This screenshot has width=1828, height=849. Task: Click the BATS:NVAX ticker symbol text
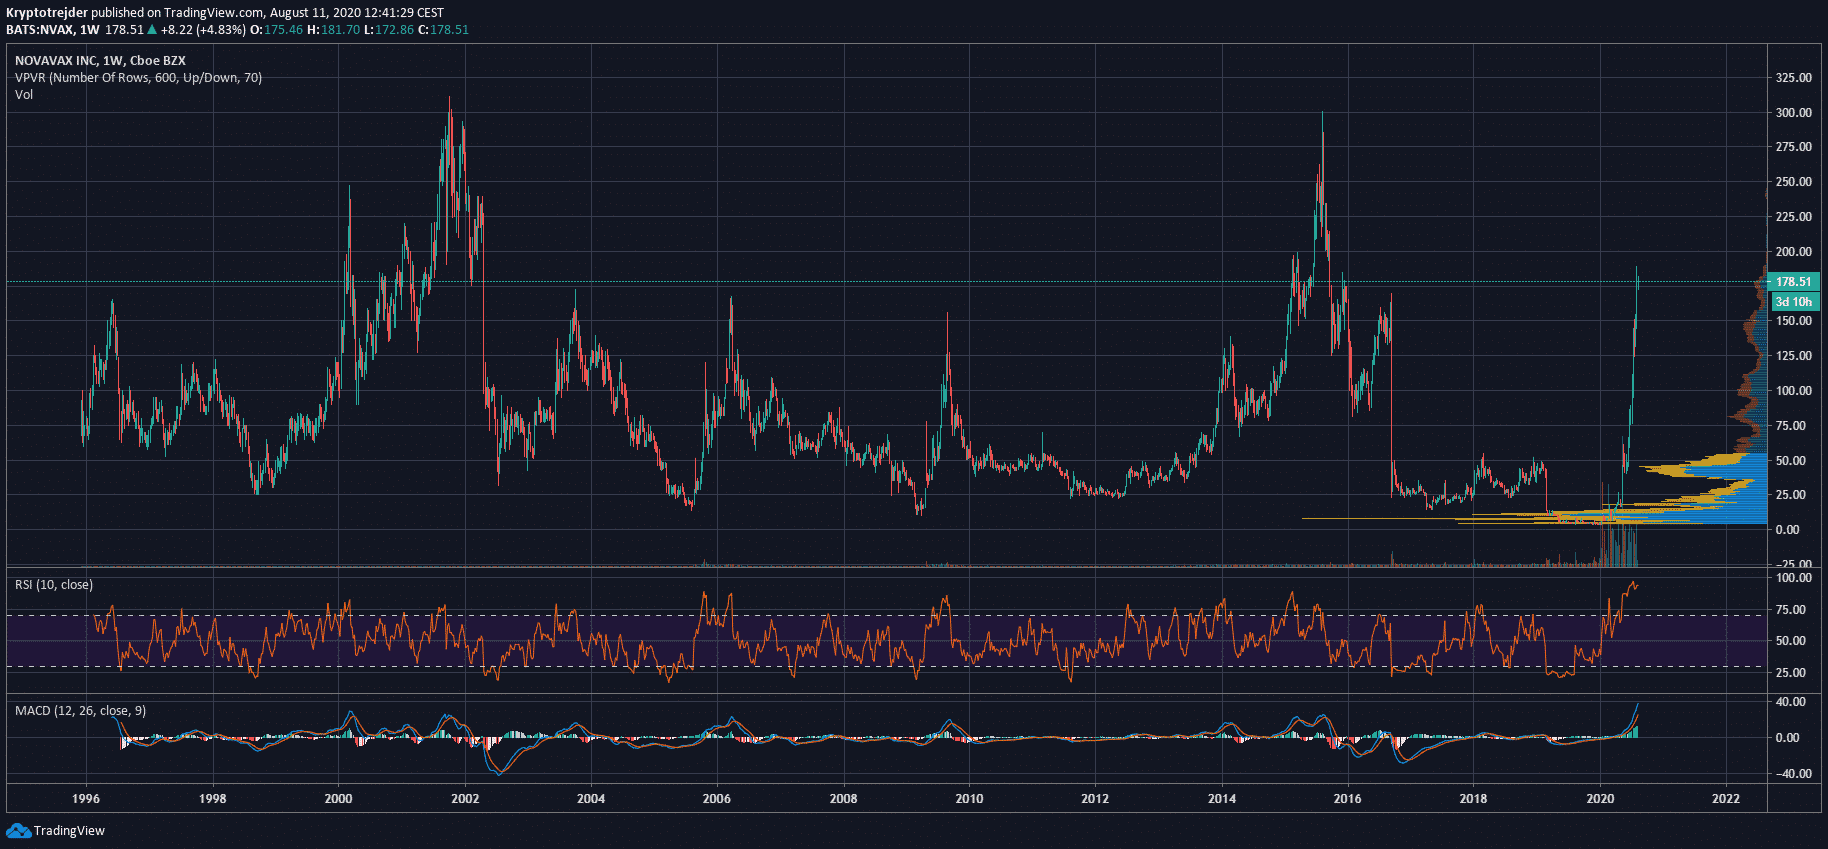pyautogui.click(x=39, y=30)
